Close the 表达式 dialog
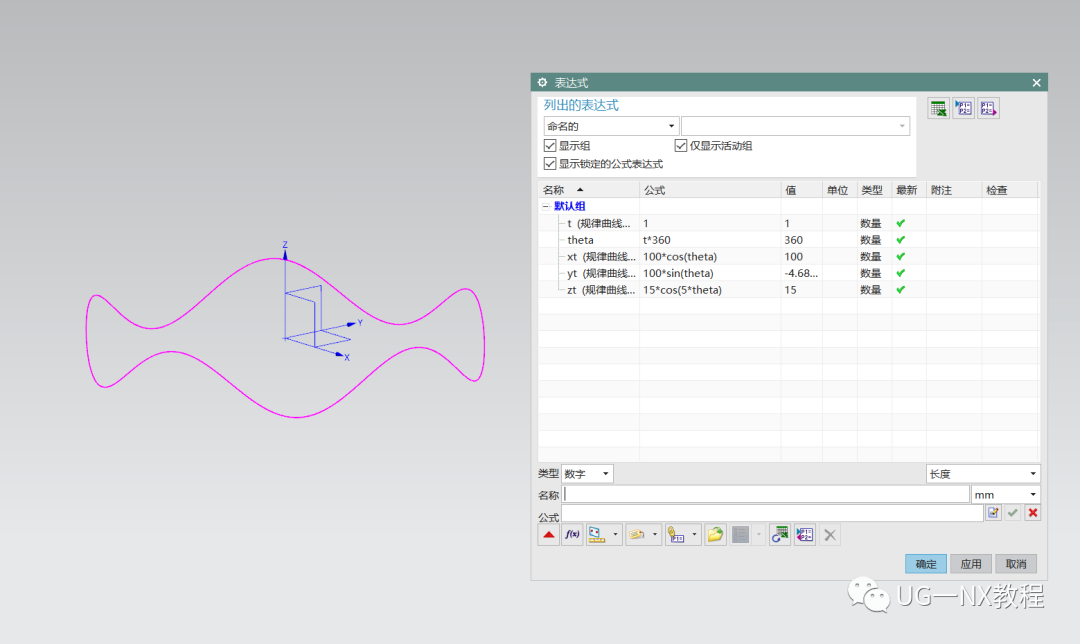The height and width of the screenshot is (644, 1080). 1037,83
